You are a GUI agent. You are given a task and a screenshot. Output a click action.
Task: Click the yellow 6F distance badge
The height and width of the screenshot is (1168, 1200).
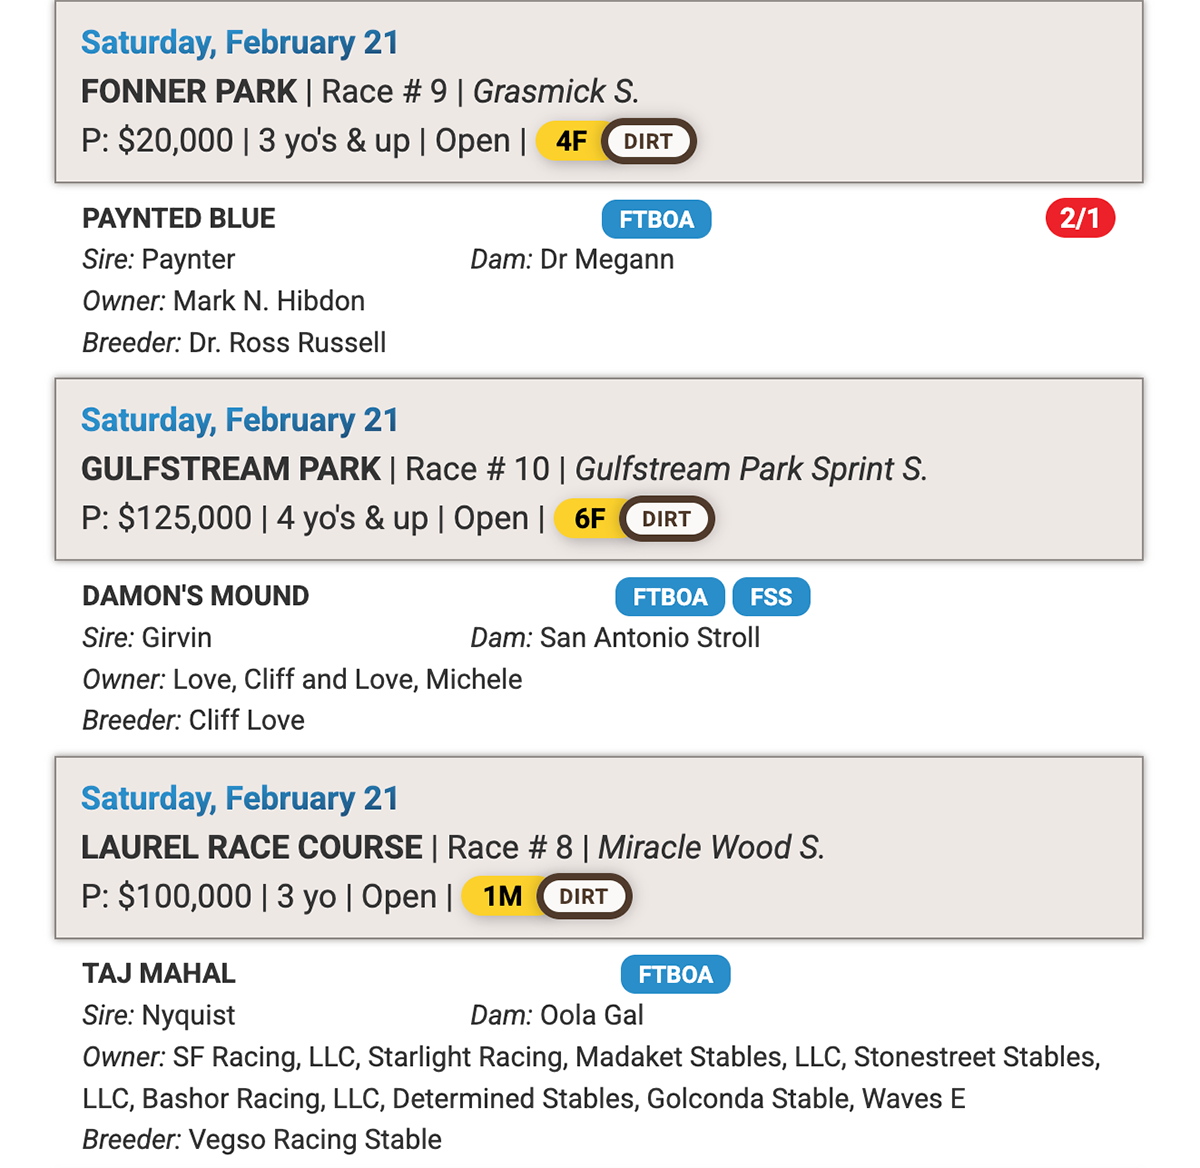[589, 519]
